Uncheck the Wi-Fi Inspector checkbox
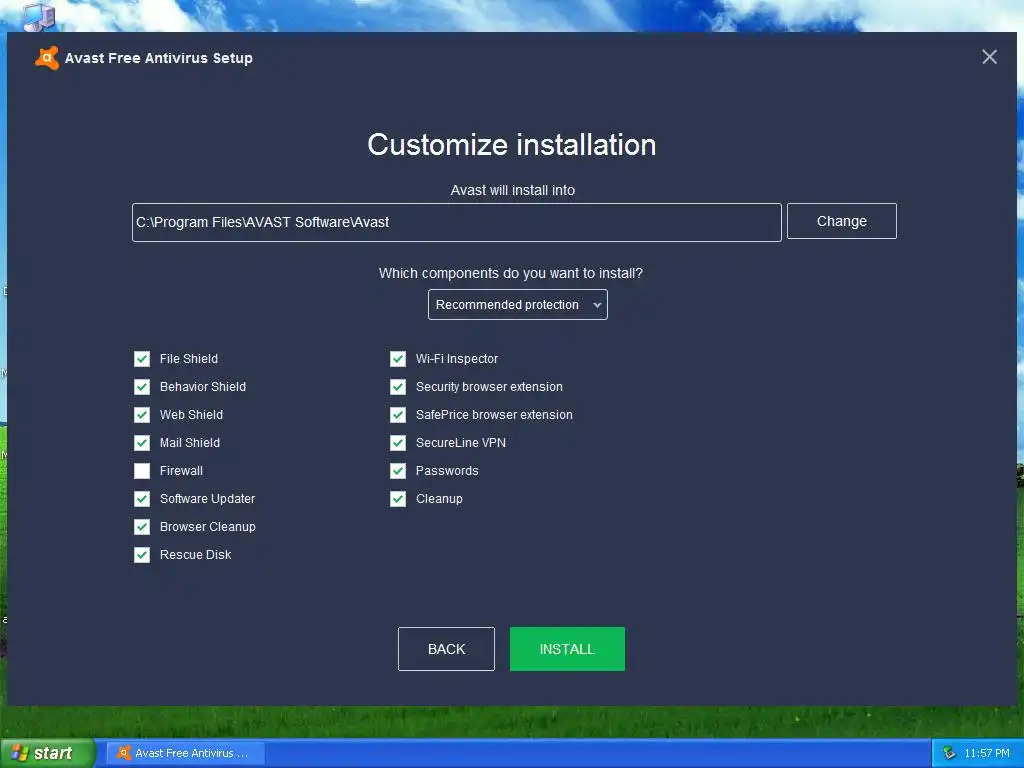Image resolution: width=1024 pixels, height=768 pixels. pos(398,359)
